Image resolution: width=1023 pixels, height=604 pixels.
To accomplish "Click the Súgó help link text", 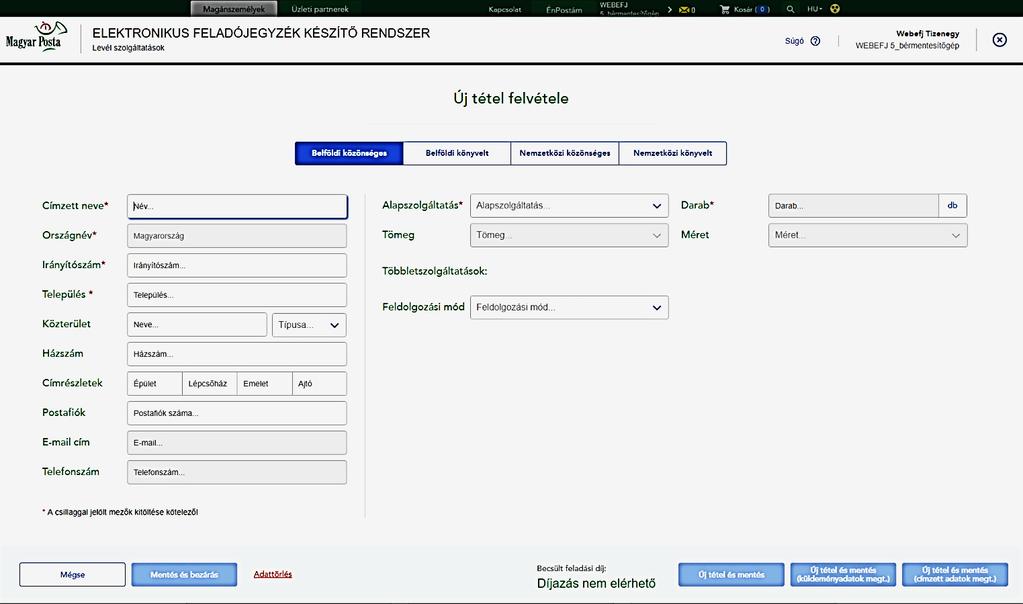I will pyautogui.click(x=794, y=40).
